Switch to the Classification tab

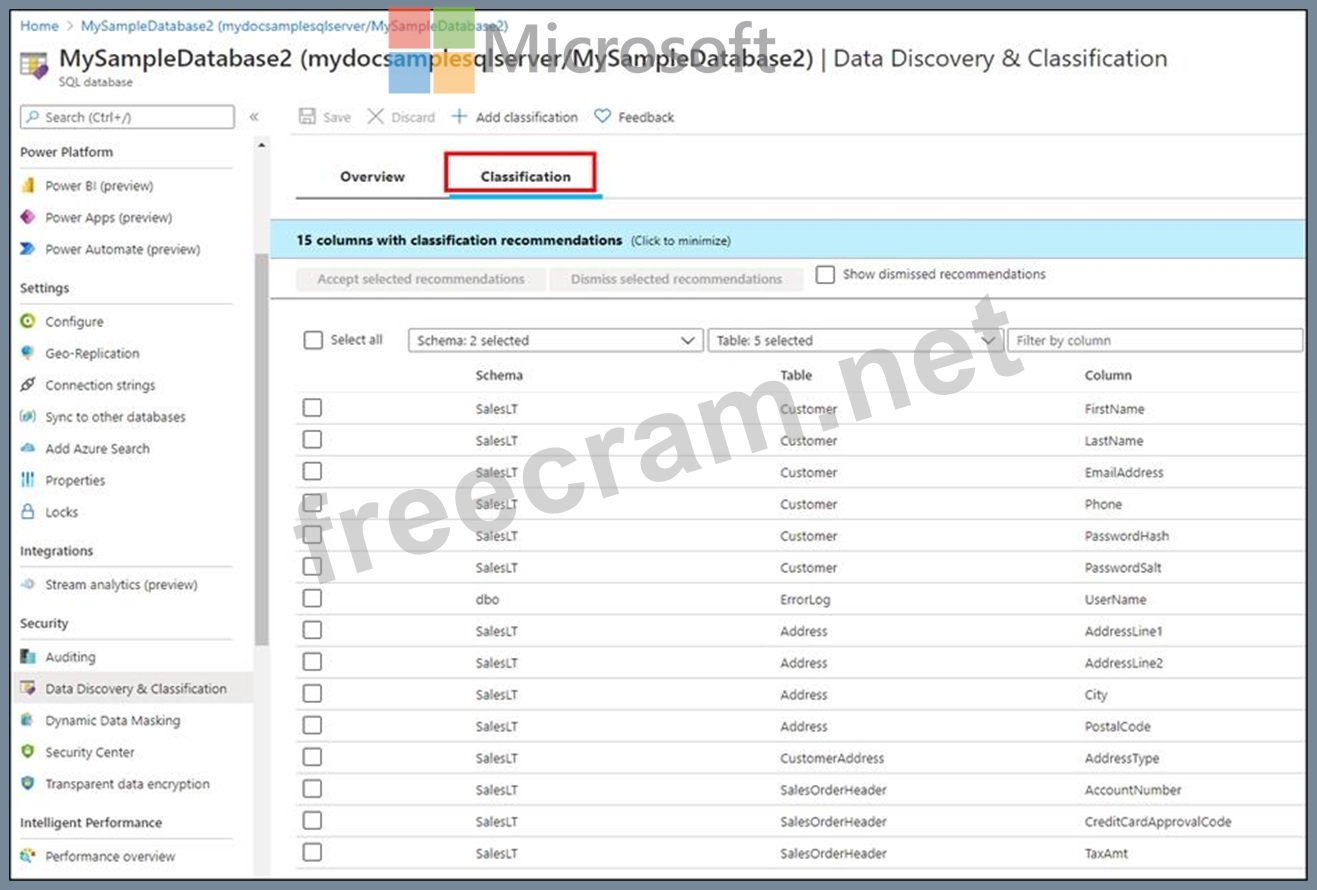pyautogui.click(x=525, y=177)
